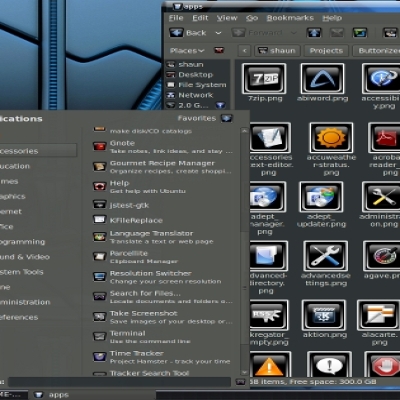Open the File menu

[x=176, y=18]
